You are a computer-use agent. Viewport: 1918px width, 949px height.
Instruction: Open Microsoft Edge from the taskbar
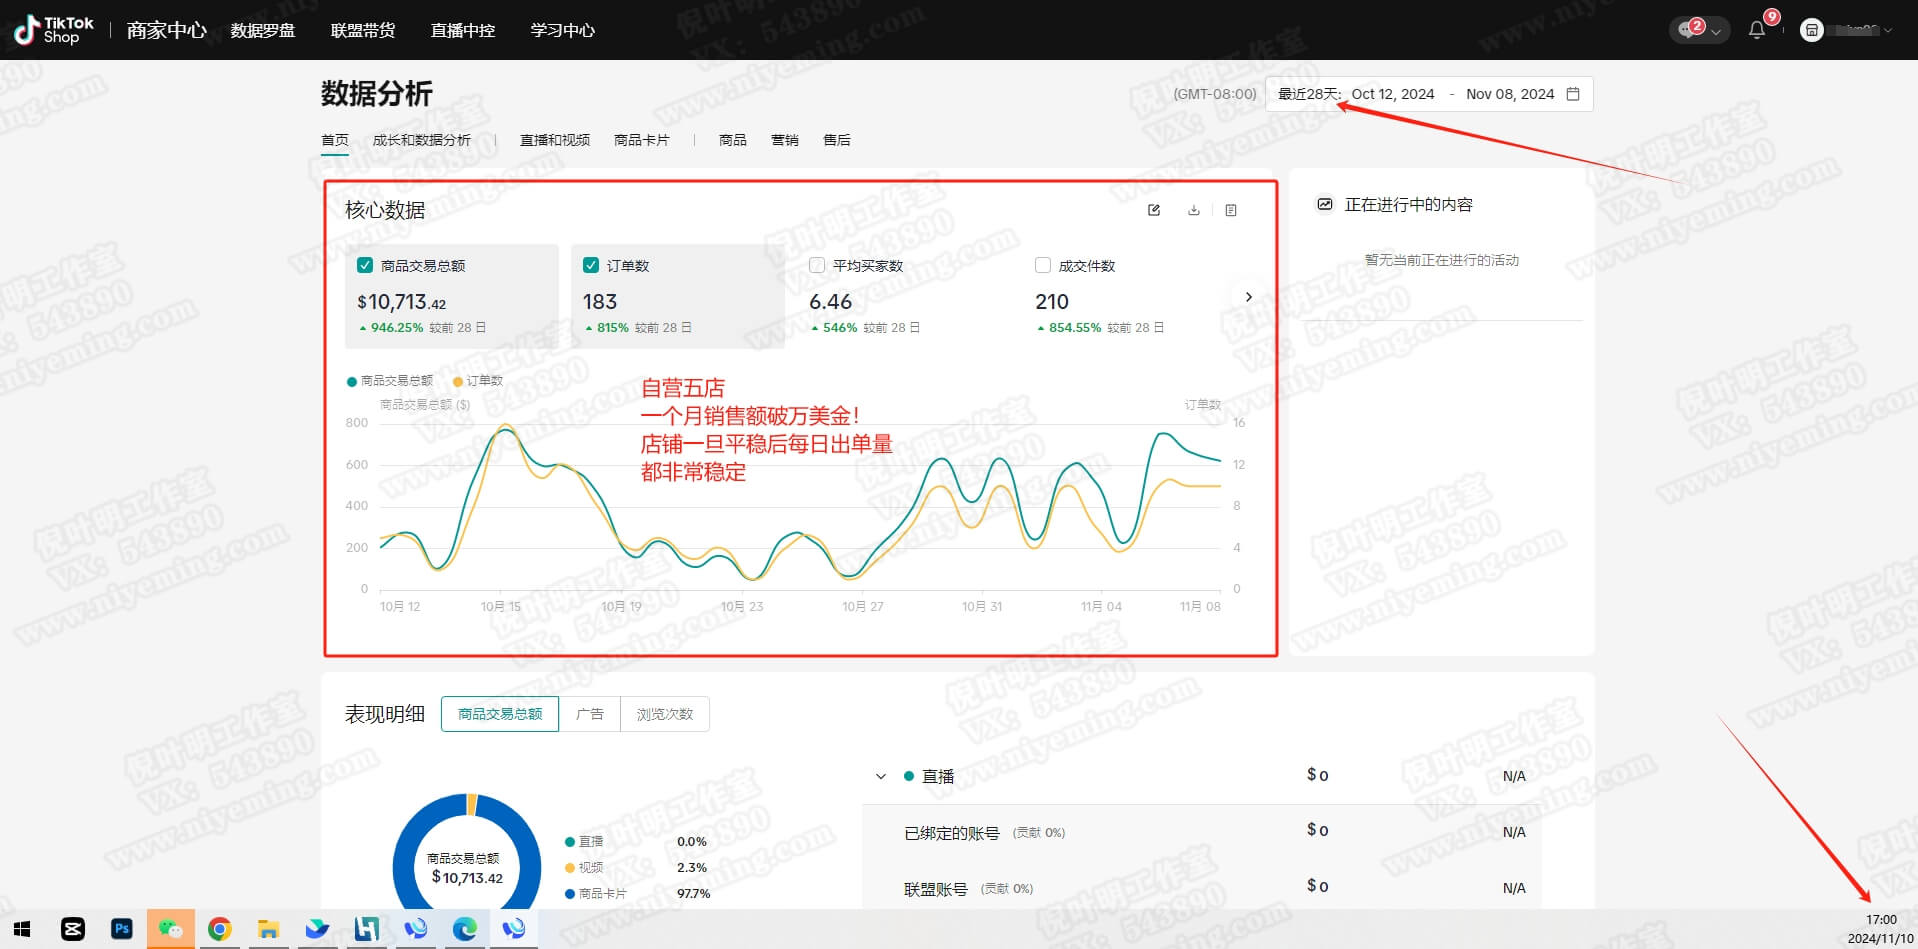click(464, 929)
